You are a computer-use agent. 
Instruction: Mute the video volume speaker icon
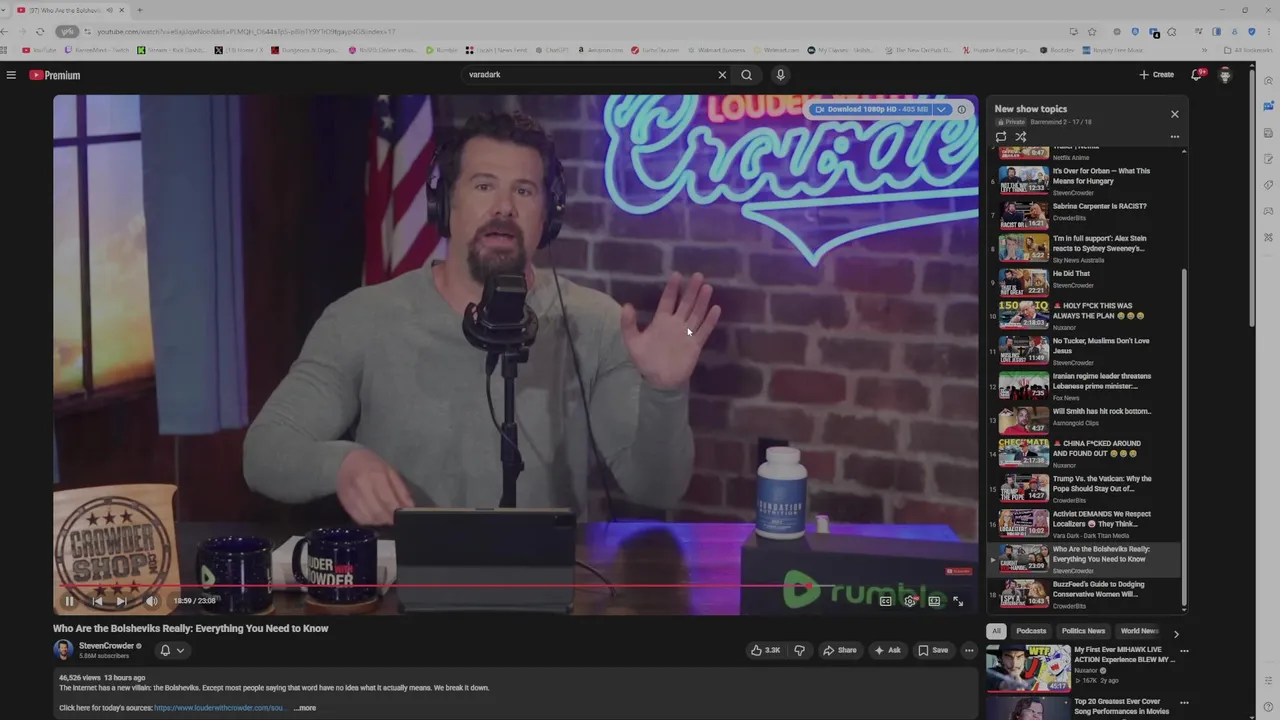point(151,601)
